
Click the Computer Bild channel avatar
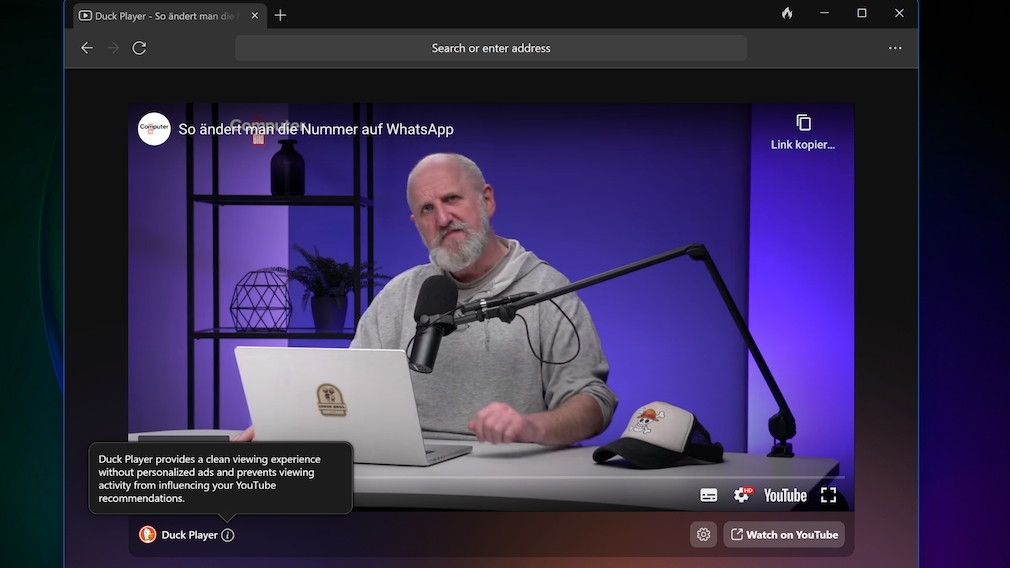pyautogui.click(x=154, y=129)
